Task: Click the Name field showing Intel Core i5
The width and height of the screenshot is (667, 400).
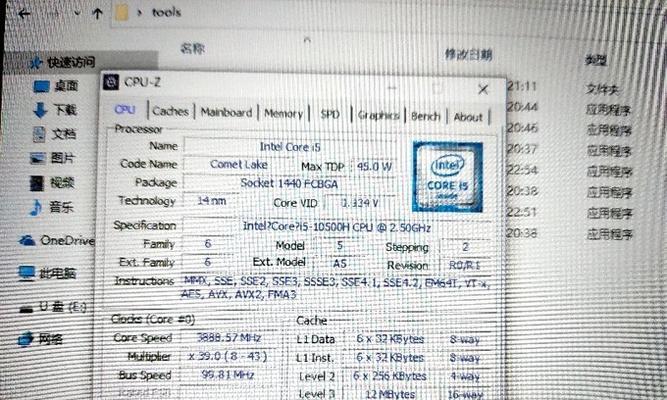Action: [x=290, y=147]
